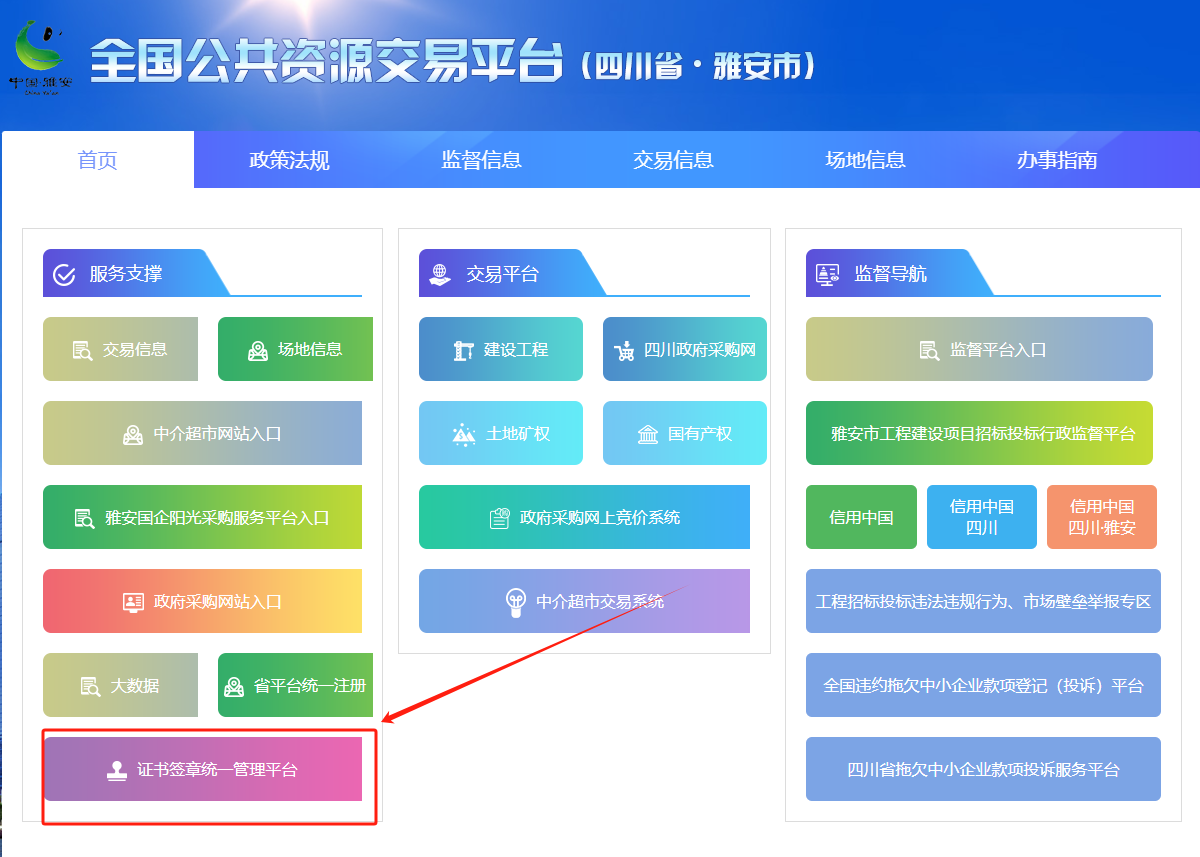Click the bank building icon beside 国有产权
1200x857 pixels.
click(x=648, y=434)
